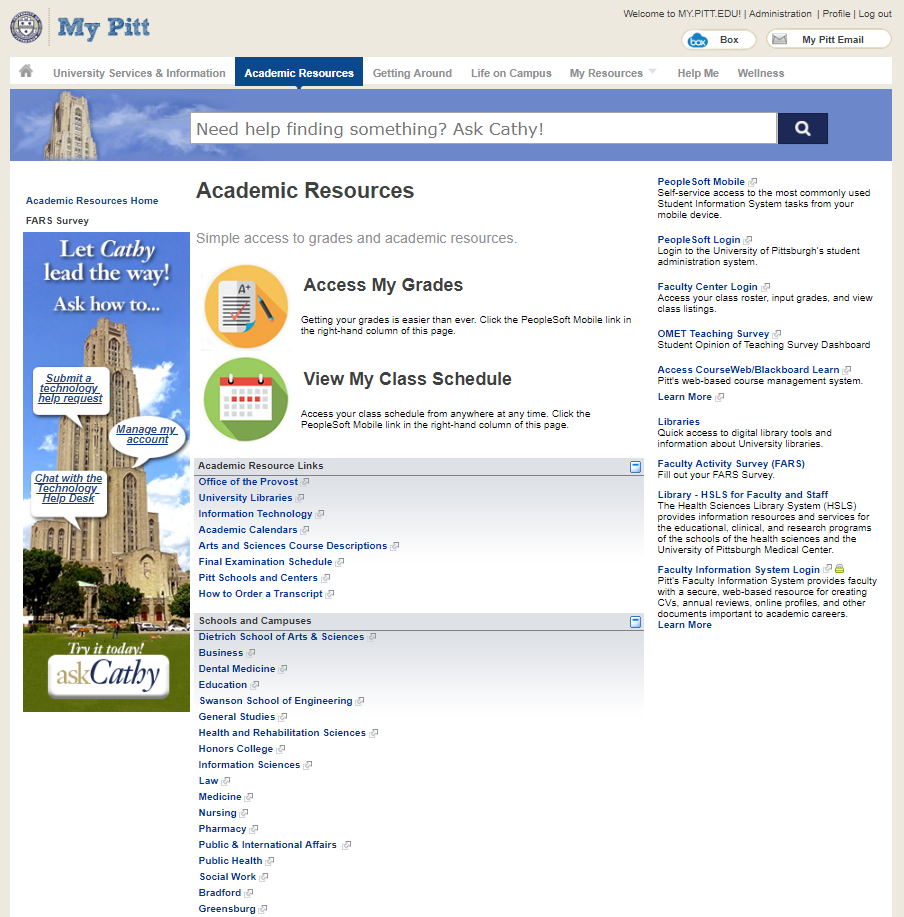Open My Pitt Email button
Viewport: 904px width, 917px height.
click(x=829, y=40)
